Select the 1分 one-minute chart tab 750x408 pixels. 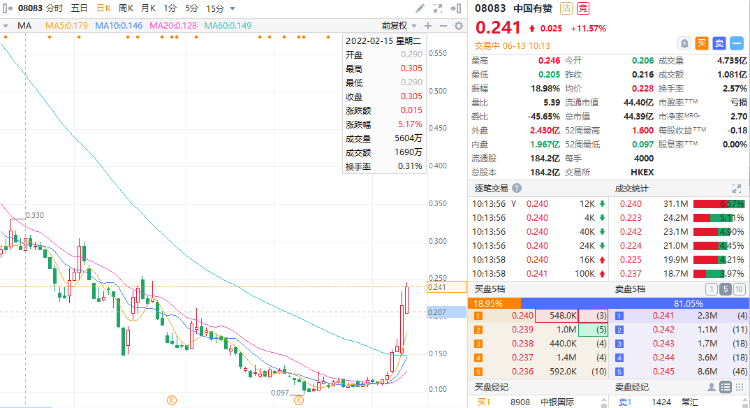[x=170, y=8]
